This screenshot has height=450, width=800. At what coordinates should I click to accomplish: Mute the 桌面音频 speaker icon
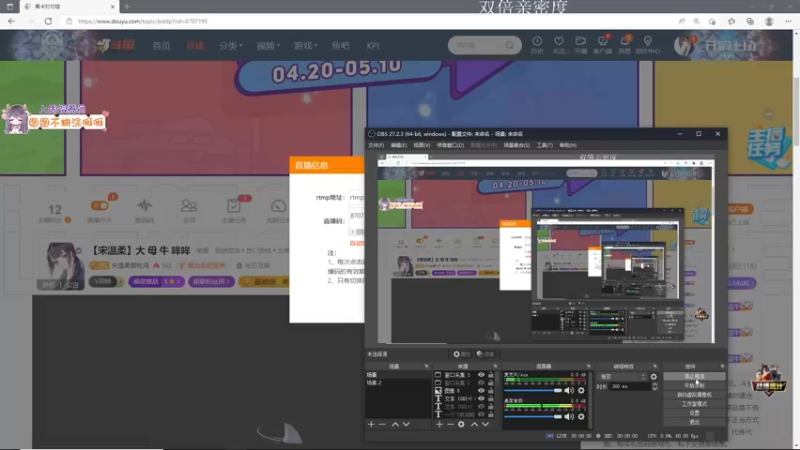[x=569, y=417]
